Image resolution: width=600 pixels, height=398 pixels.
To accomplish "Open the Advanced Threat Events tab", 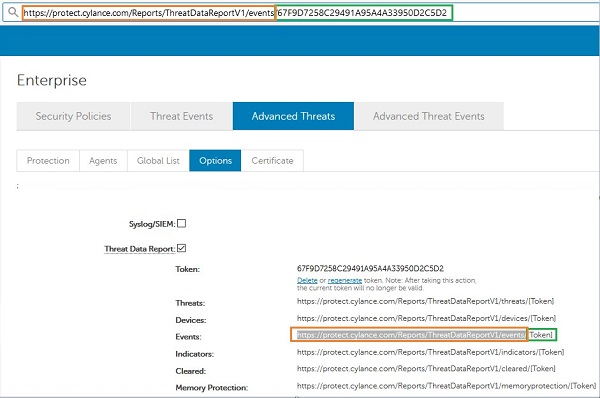I will pos(429,116).
